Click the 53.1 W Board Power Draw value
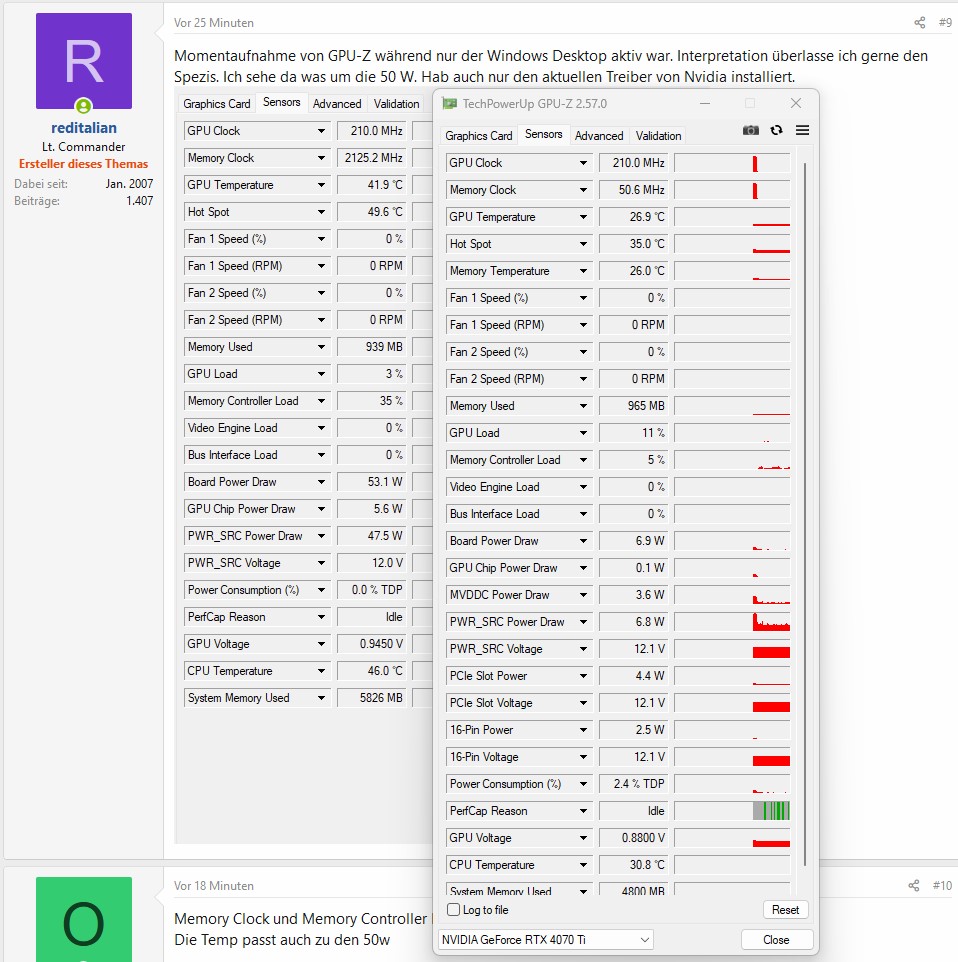Viewport: 958px width, 962px height. coord(371,482)
